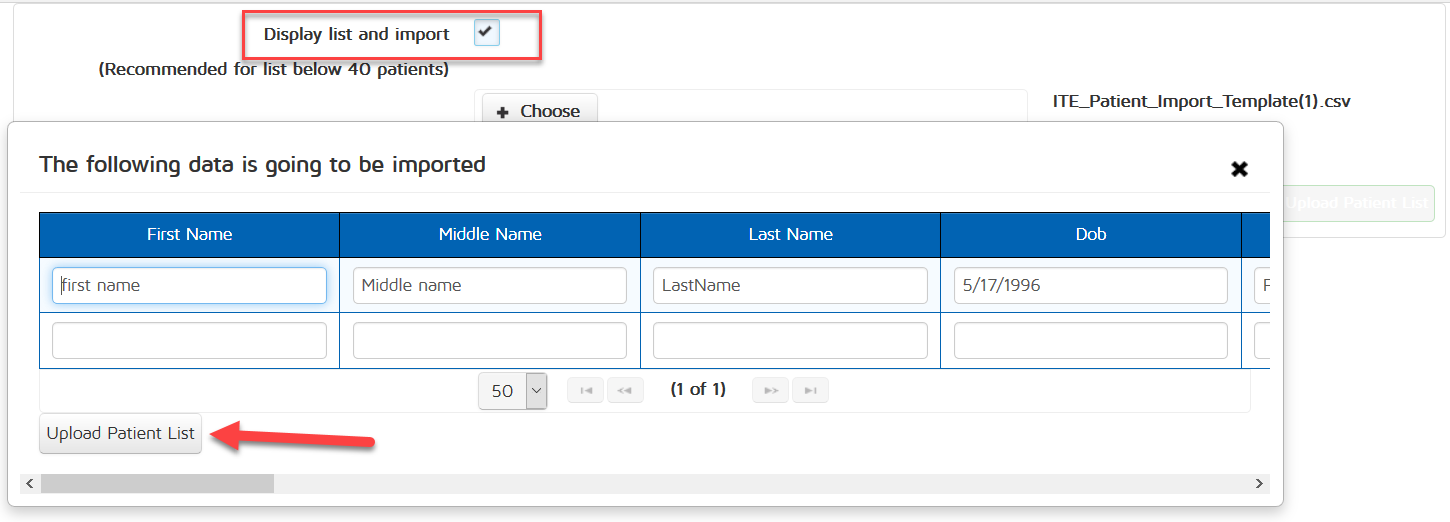This screenshot has width=1450, height=522.
Task: Uncheck Display list and import checkbox
Action: (x=486, y=33)
